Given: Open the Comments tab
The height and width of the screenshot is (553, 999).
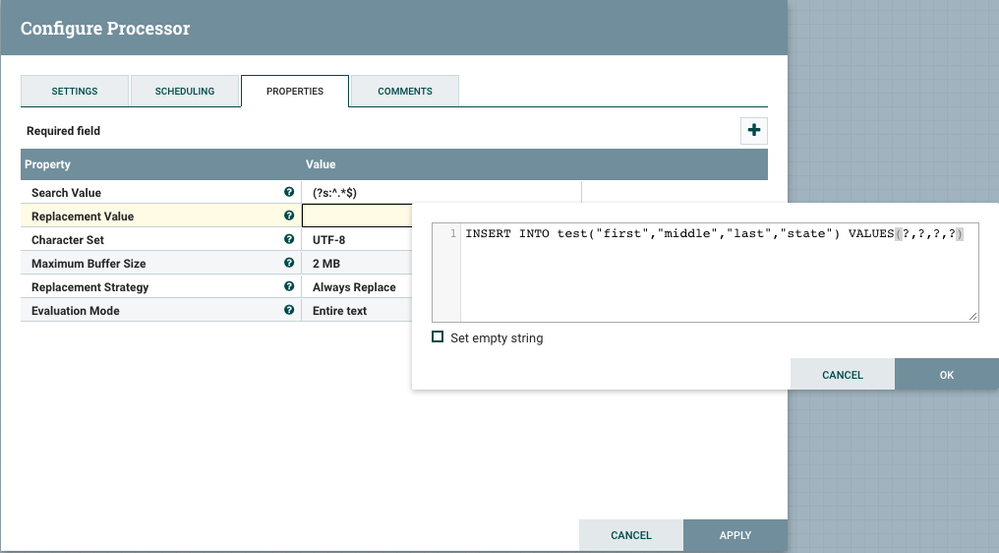Looking at the screenshot, I should (405, 91).
